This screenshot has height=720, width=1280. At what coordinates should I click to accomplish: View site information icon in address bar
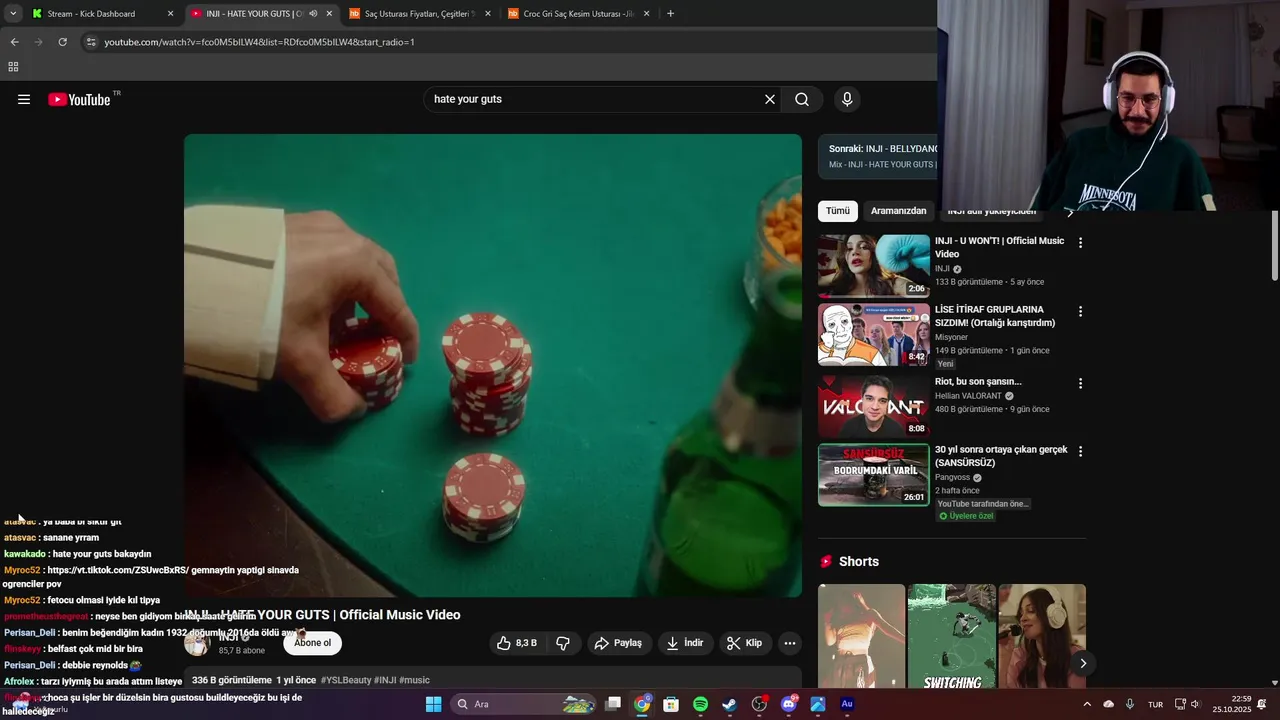(91, 42)
